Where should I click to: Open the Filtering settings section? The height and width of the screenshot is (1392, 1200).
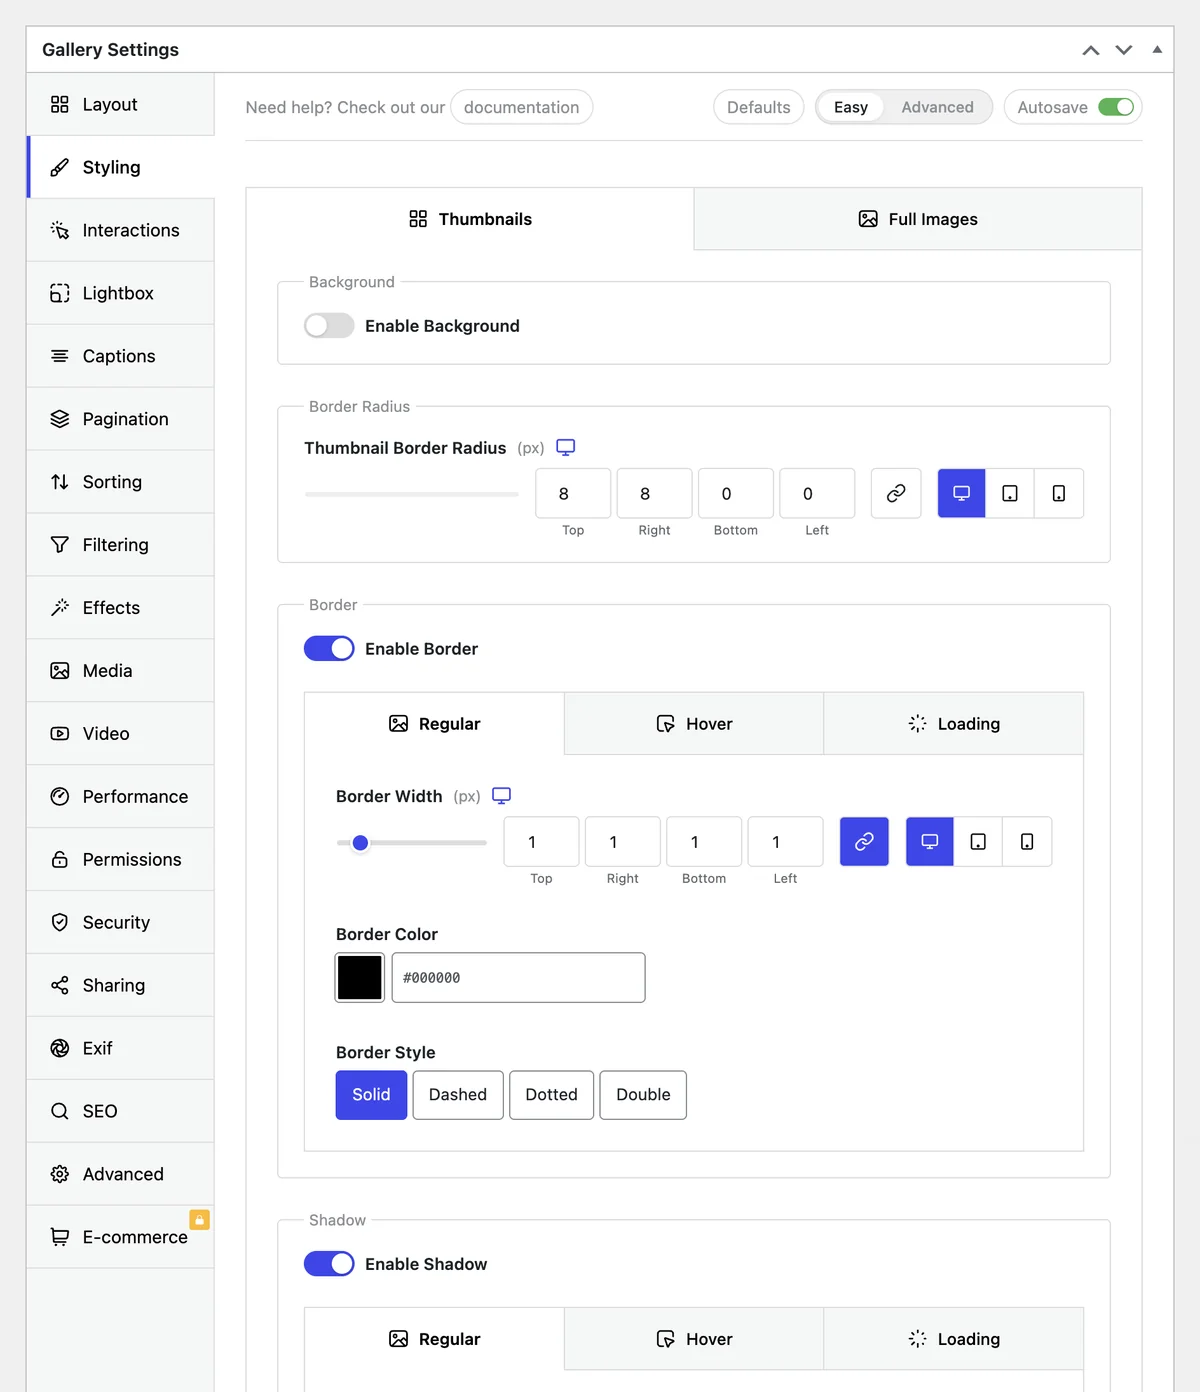tap(120, 545)
